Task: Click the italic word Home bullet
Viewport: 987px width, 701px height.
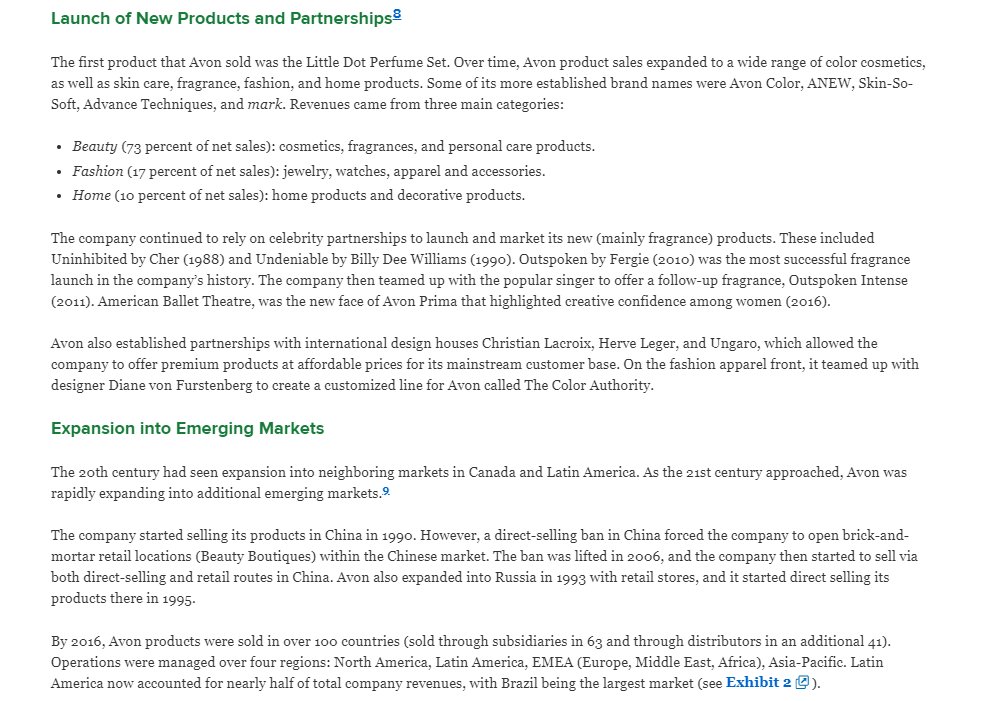Action: pos(91,196)
